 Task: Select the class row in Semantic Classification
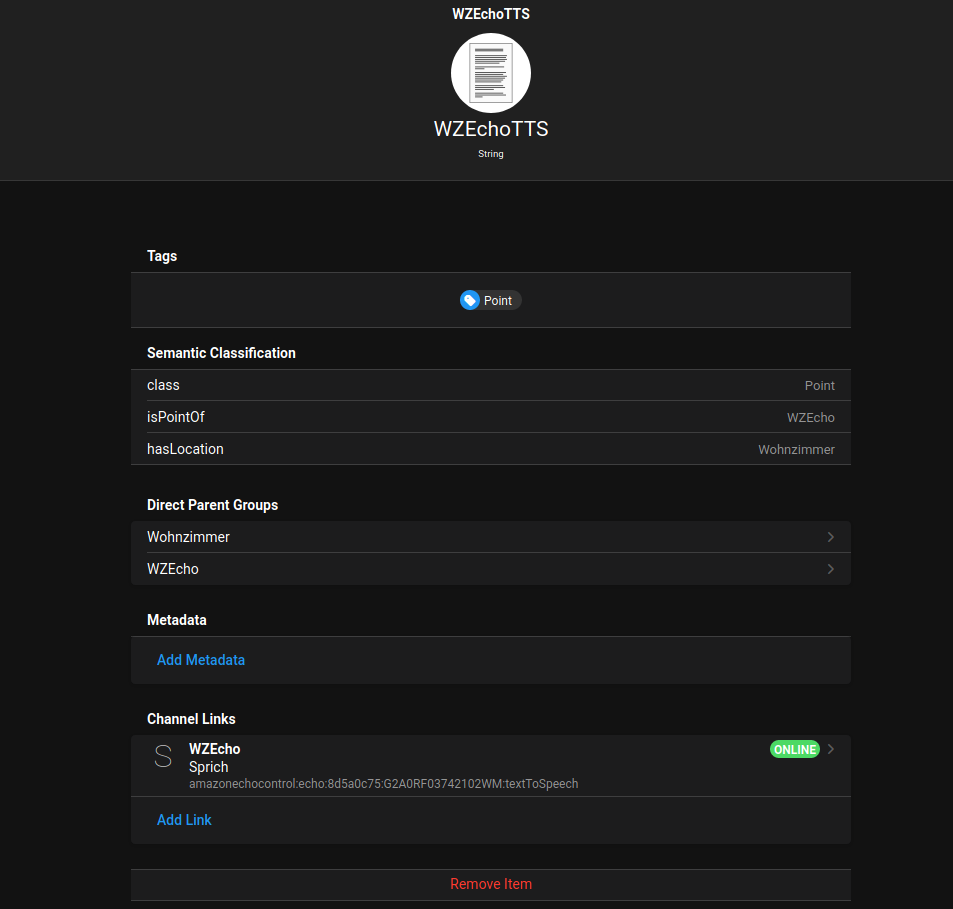tap(490, 385)
